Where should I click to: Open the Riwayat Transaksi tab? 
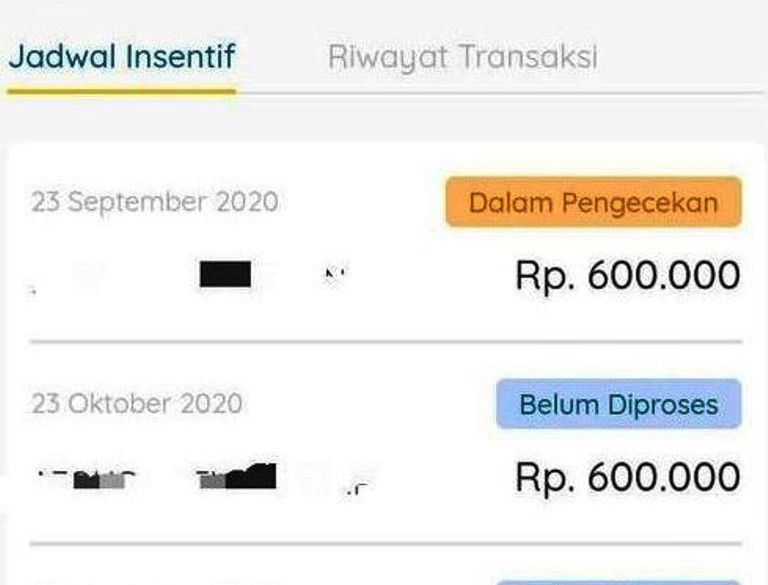[x=462, y=57]
